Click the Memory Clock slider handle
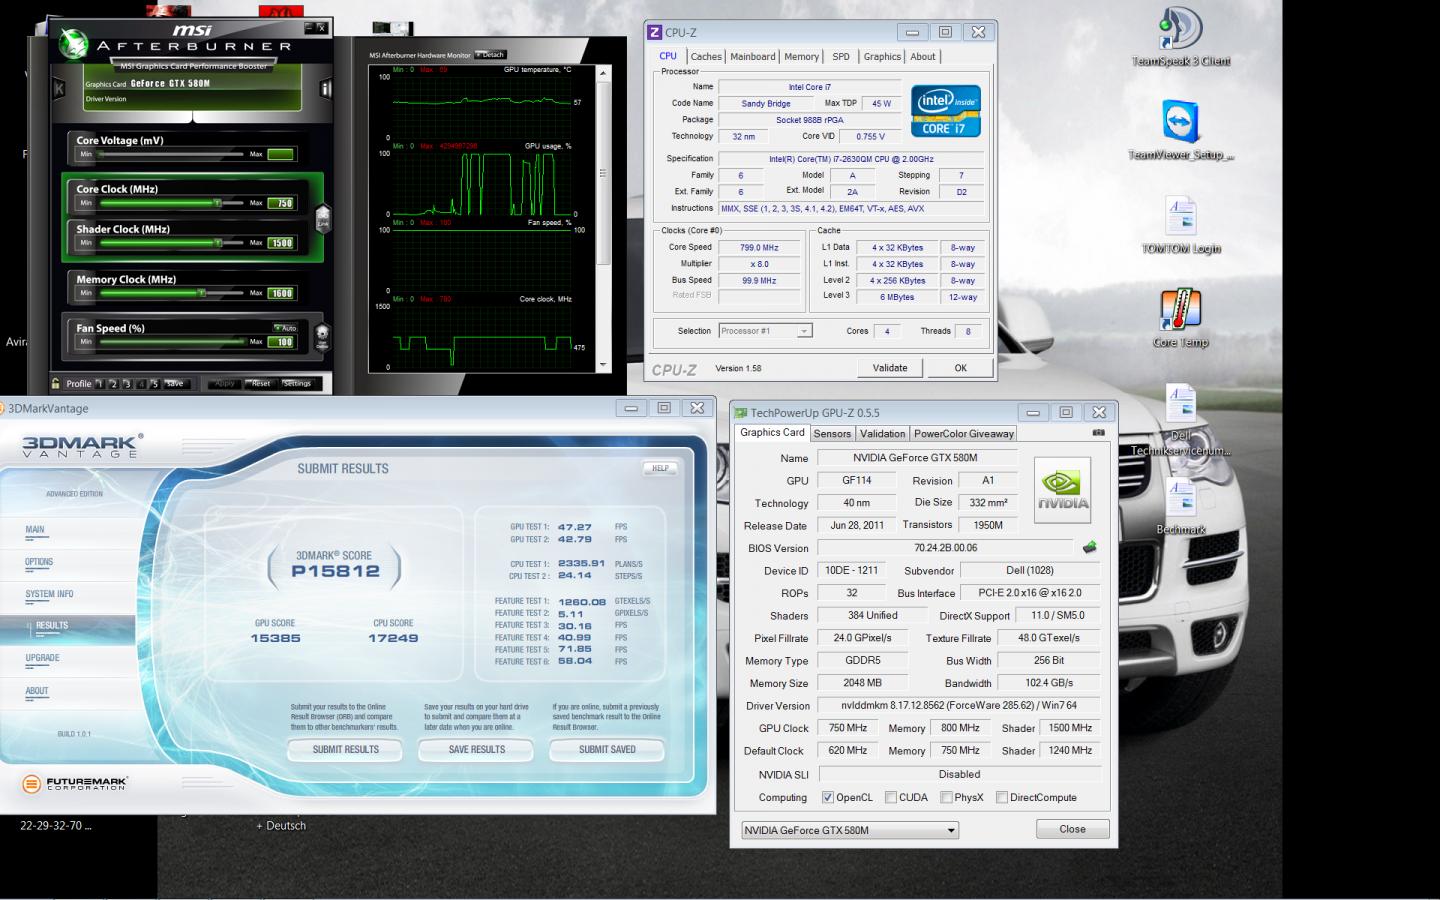 [202, 293]
